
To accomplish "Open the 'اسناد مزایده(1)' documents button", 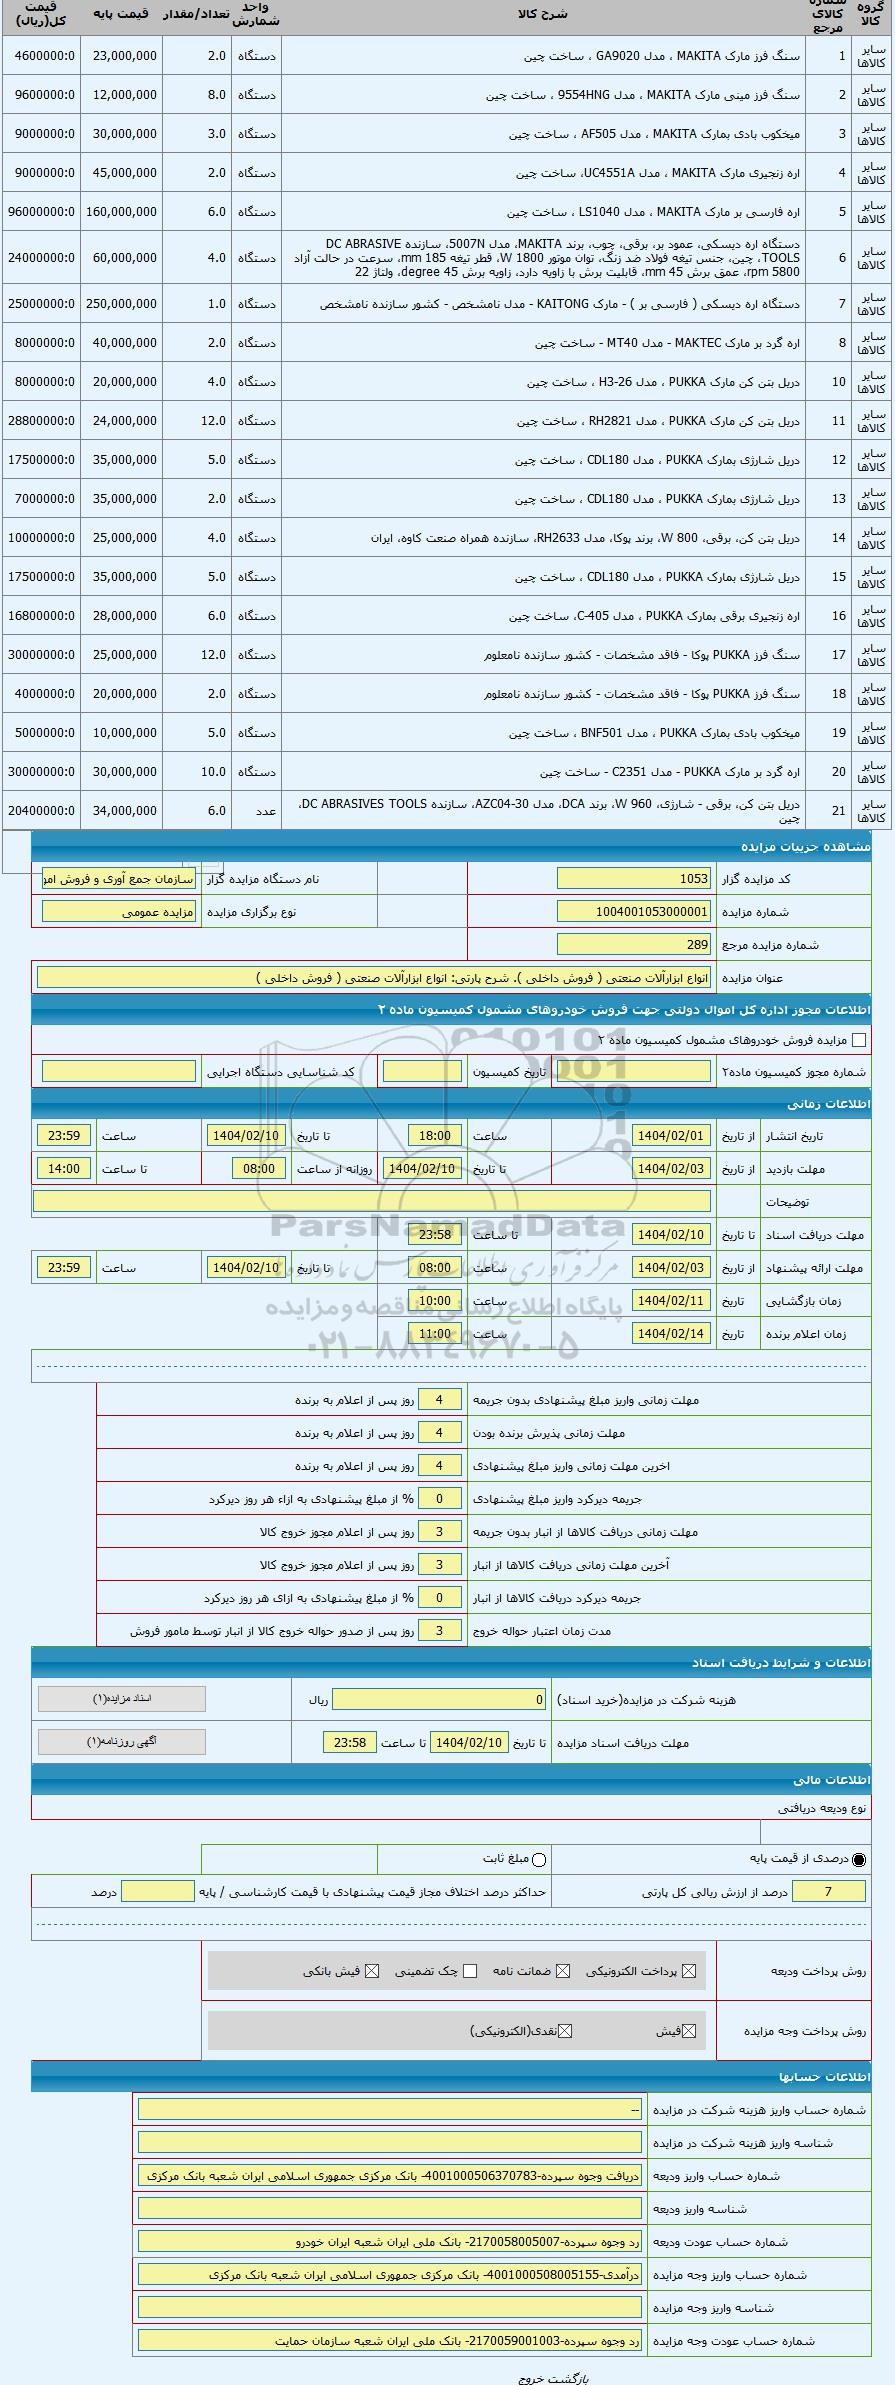I will click(x=122, y=1698).
